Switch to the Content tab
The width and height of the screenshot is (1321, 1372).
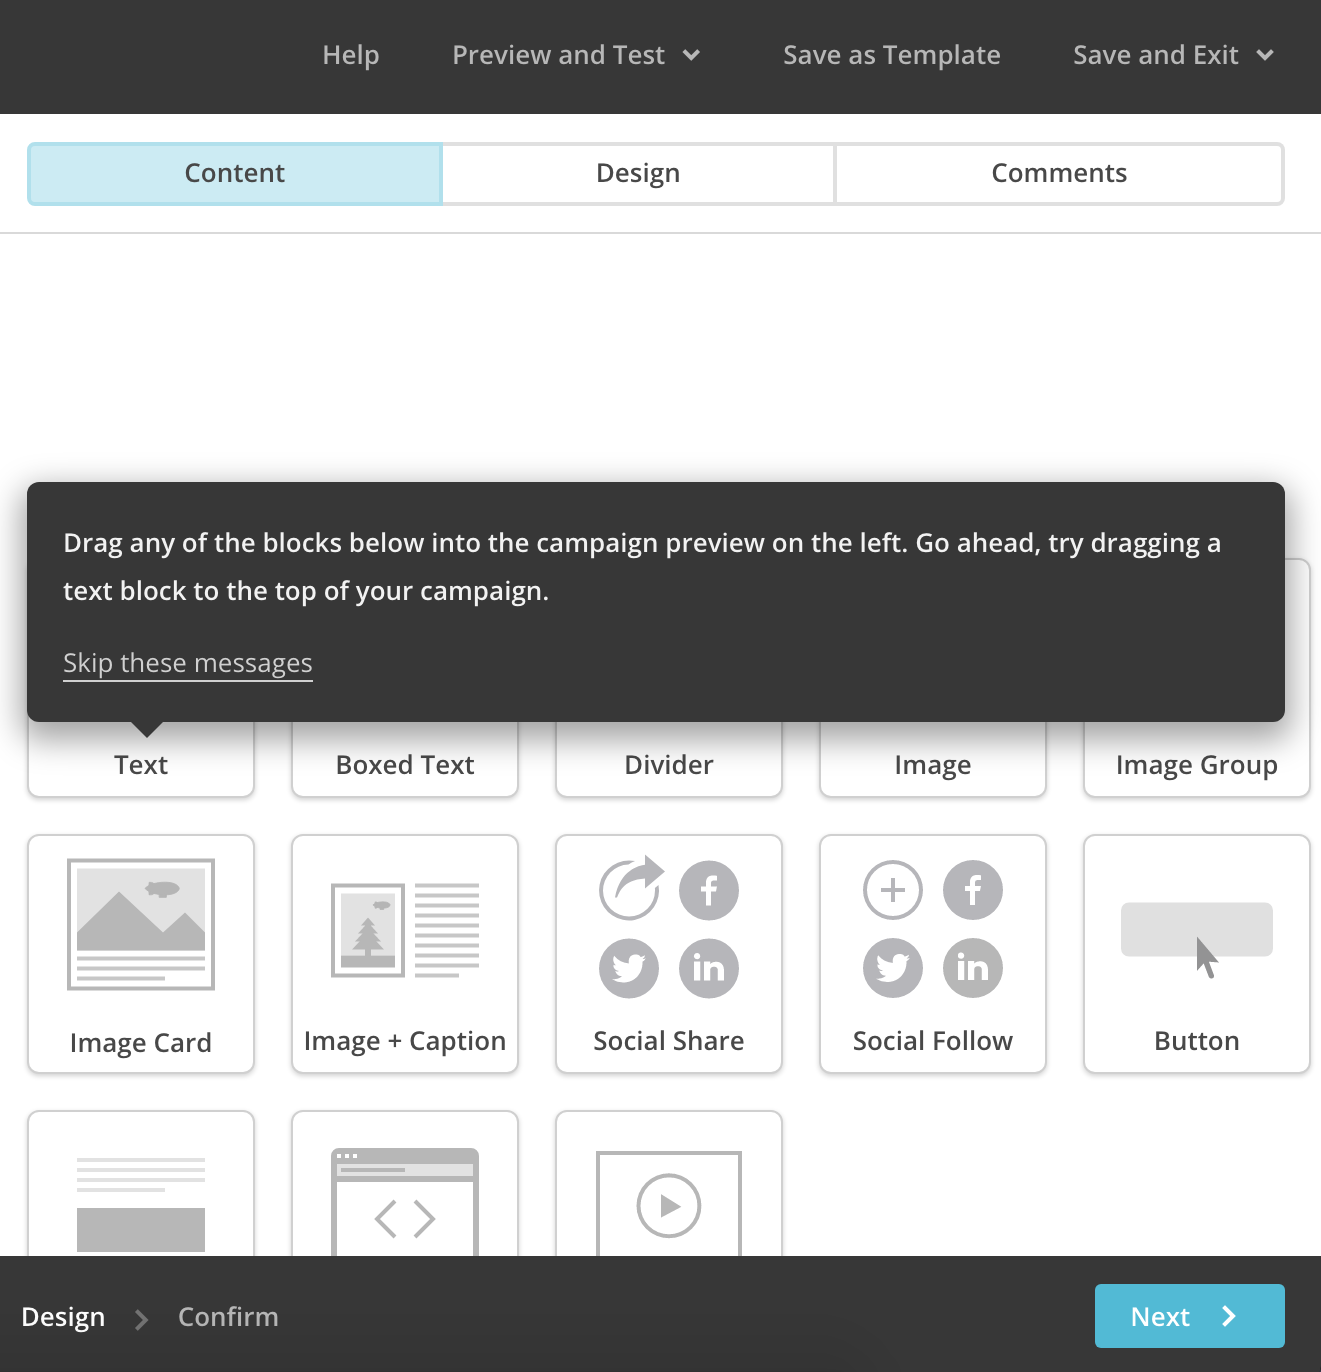[x=235, y=174]
